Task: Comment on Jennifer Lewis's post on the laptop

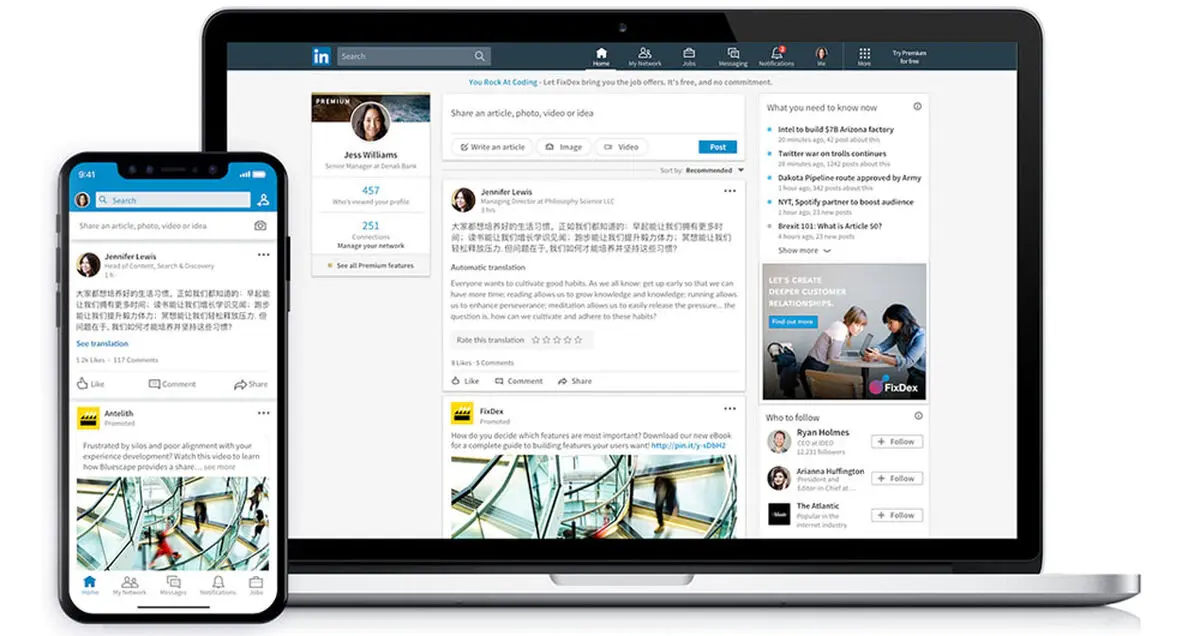Action: click(x=519, y=381)
